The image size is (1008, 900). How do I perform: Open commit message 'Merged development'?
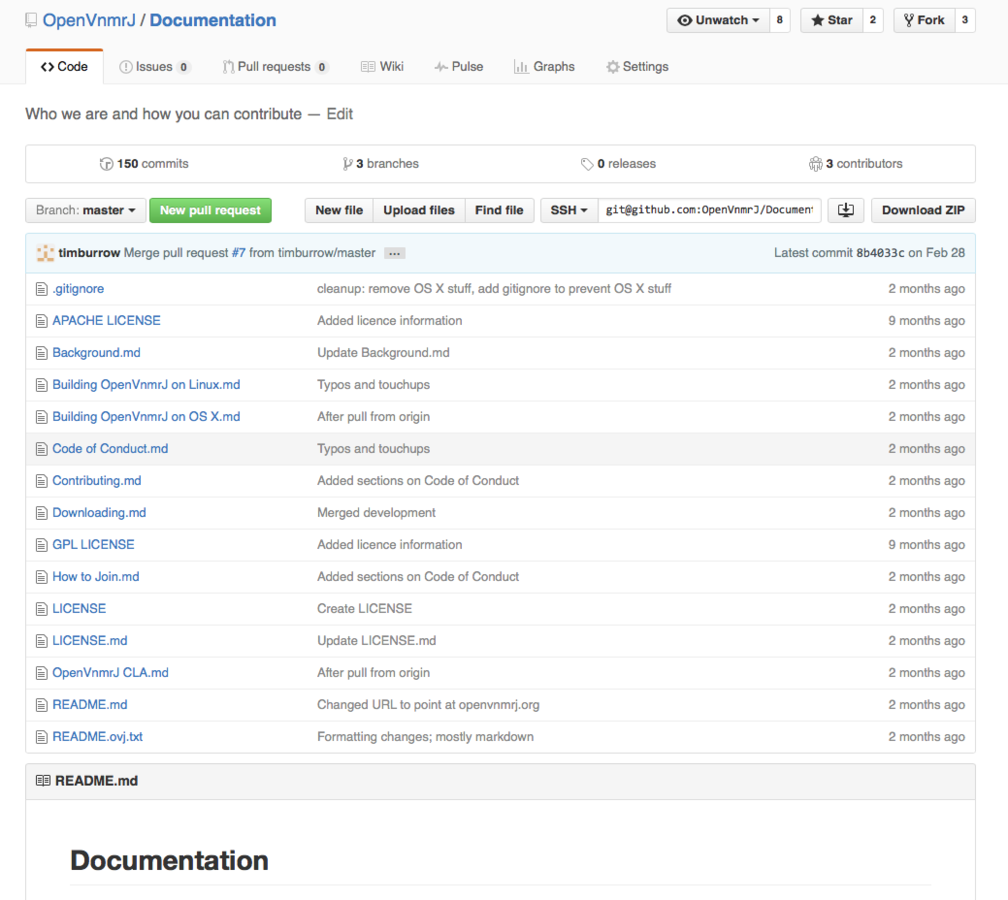tap(376, 513)
